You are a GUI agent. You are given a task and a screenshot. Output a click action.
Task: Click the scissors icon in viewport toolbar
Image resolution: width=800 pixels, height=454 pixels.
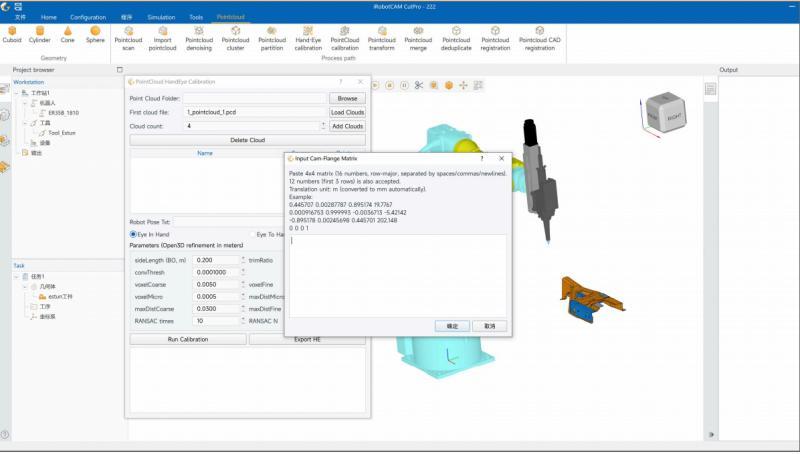coord(419,85)
